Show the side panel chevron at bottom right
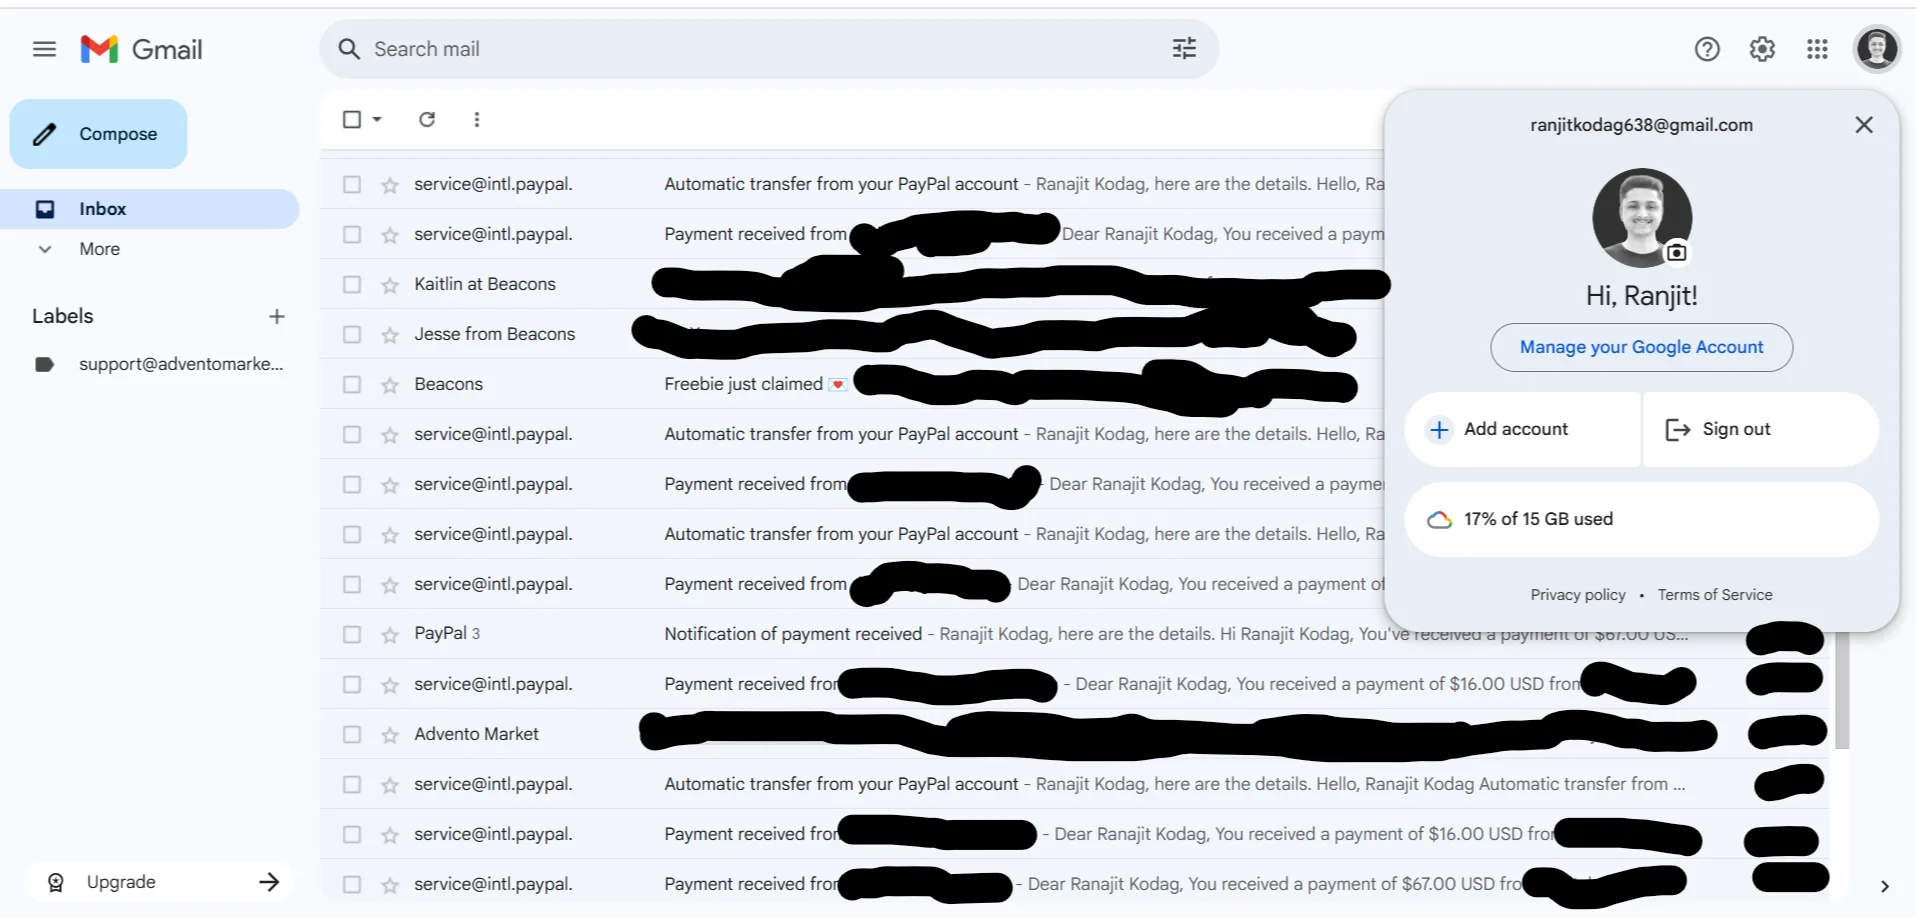This screenshot has width=1917, height=918. (x=1884, y=886)
